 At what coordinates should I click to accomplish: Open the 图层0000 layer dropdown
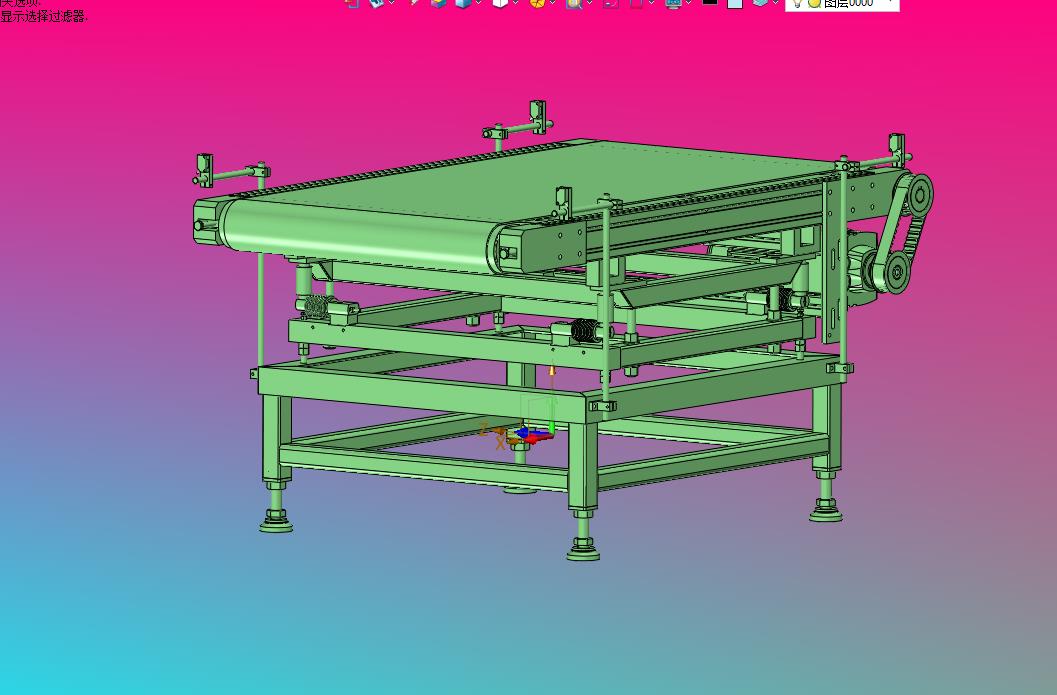pyautogui.click(x=842, y=3)
